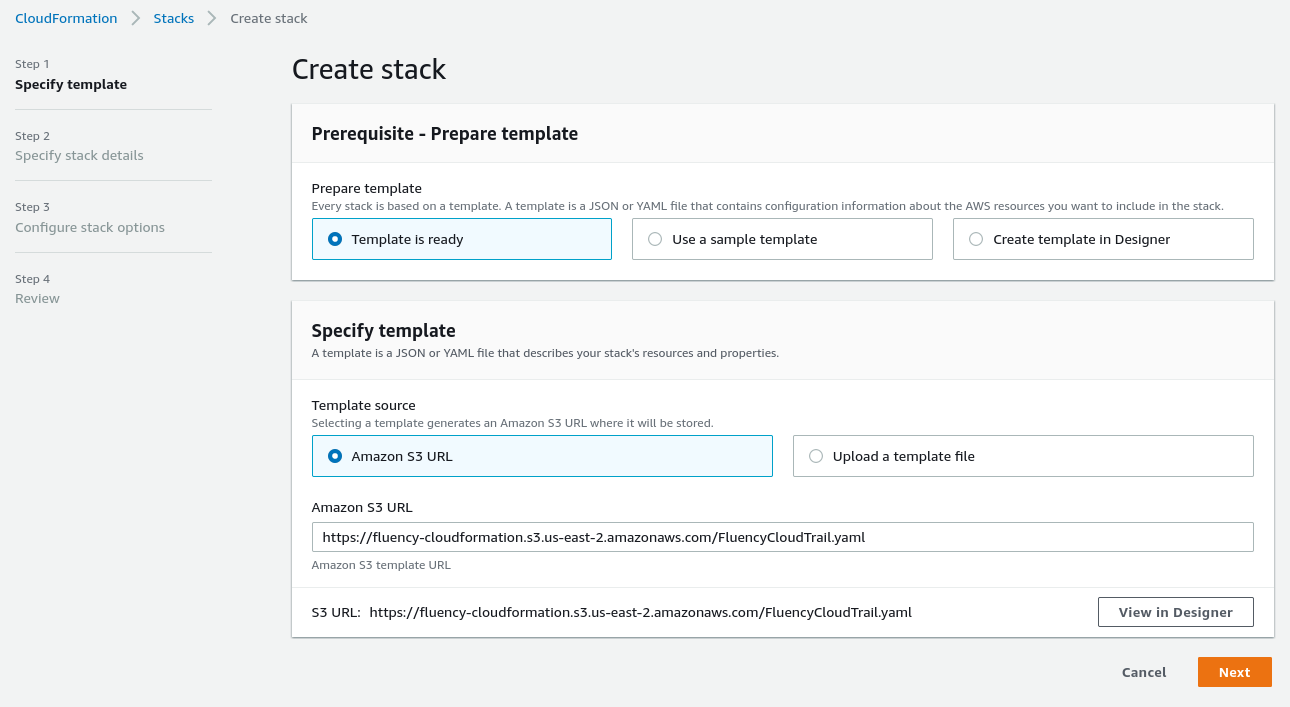The width and height of the screenshot is (1290, 707).
Task: Click 'Amazon S3 template URL' hint text
Action: pos(381,565)
